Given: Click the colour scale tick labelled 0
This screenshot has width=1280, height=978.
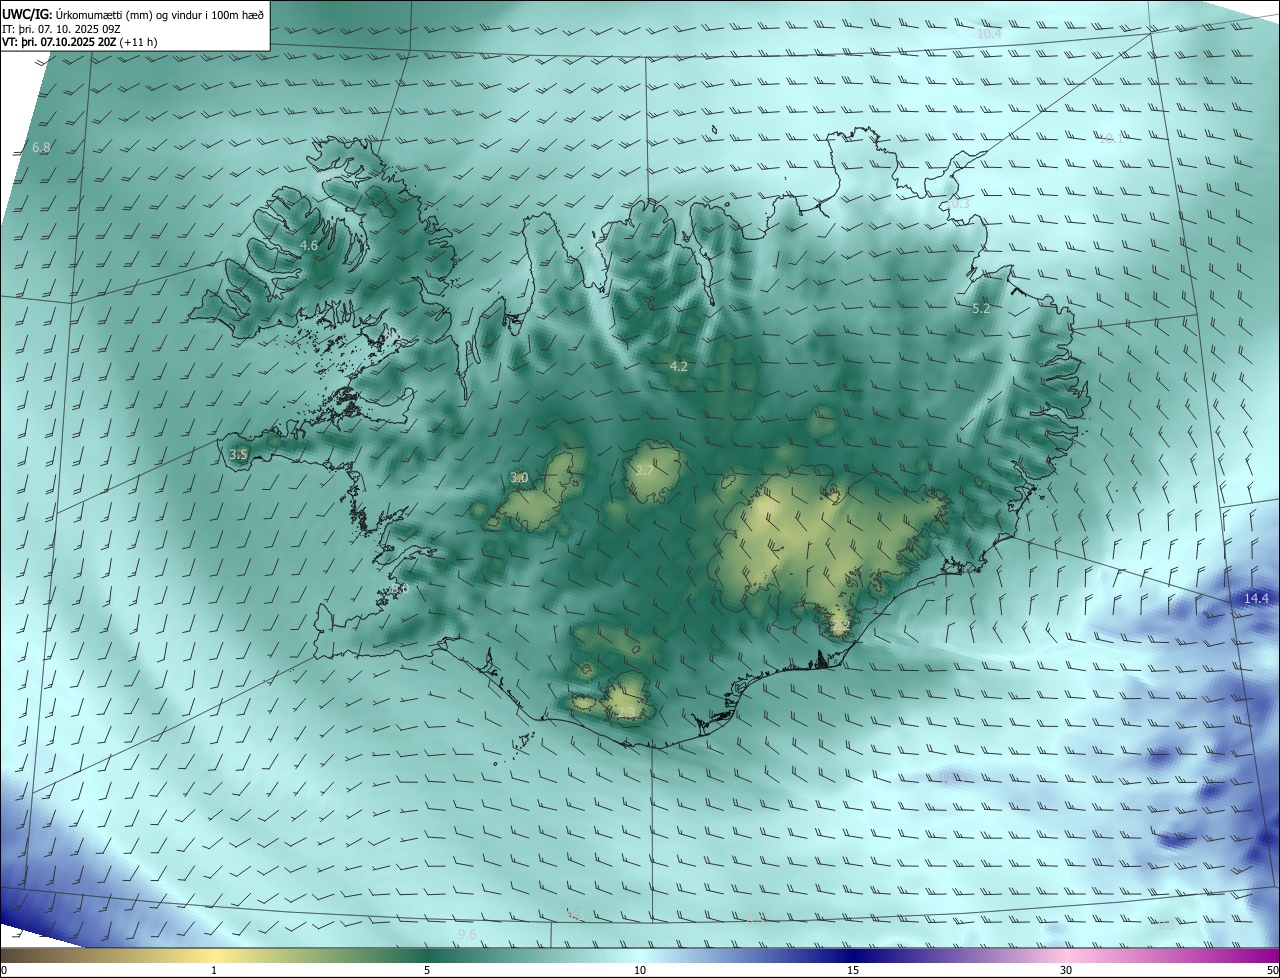Looking at the screenshot, I should 3,970.
